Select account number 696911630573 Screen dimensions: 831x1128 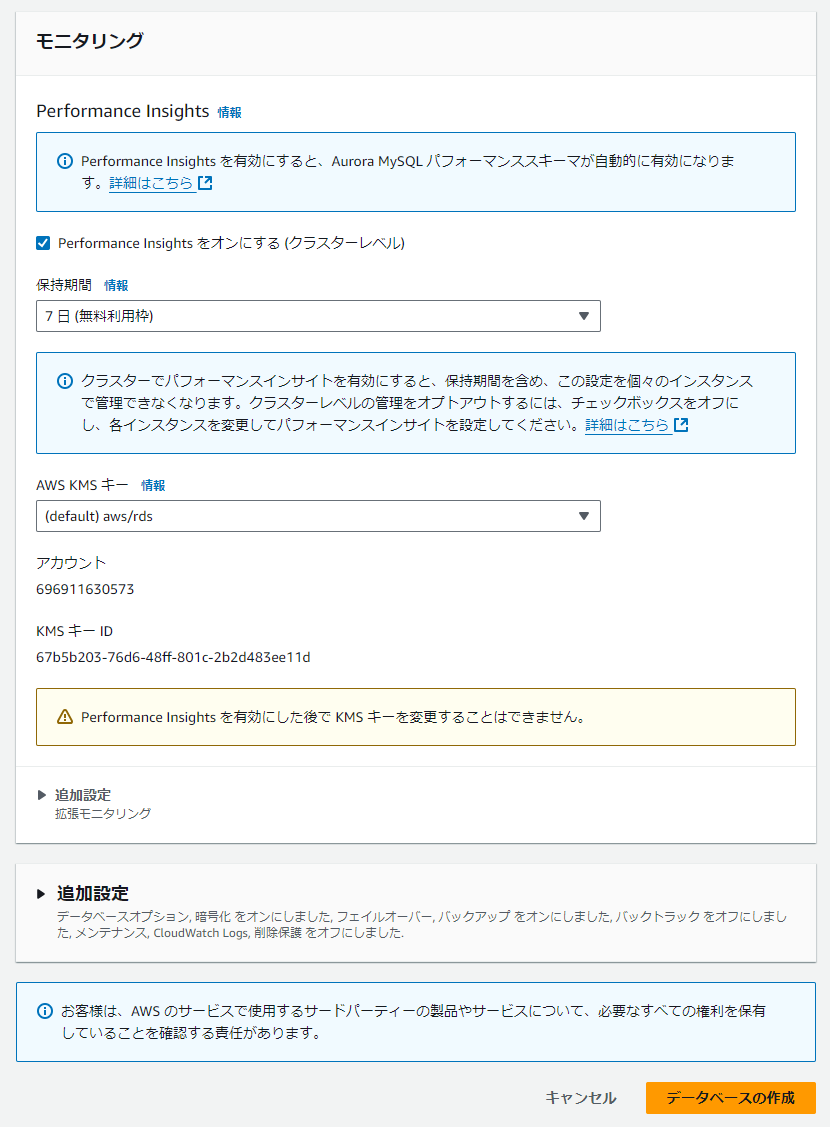pyautogui.click(x=85, y=589)
